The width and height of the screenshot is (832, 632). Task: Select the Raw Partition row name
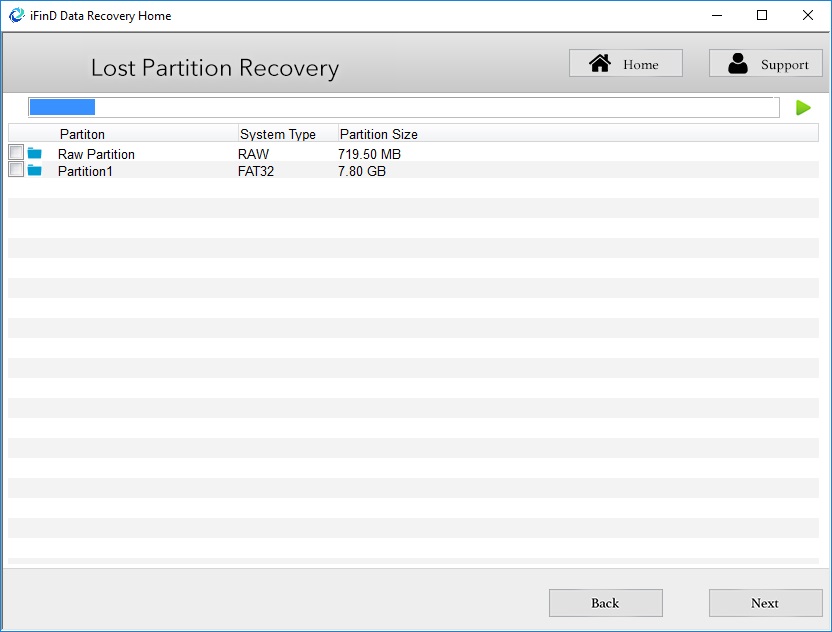coord(96,154)
